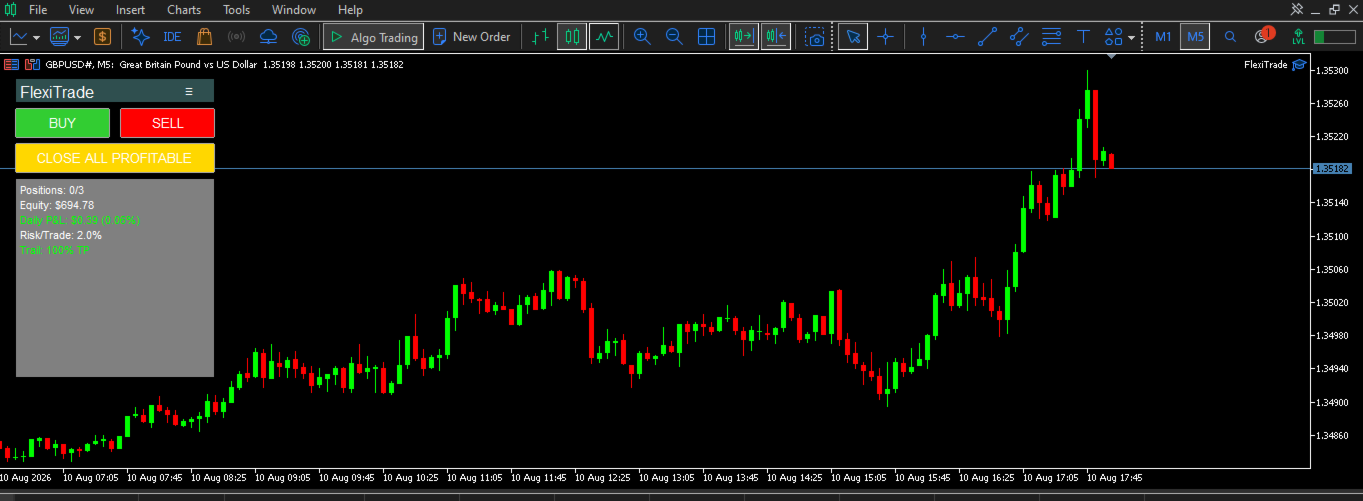The width and height of the screenshot is (1363, 501).
Task: Switch chart to bar chart
Action: (540, 37)
